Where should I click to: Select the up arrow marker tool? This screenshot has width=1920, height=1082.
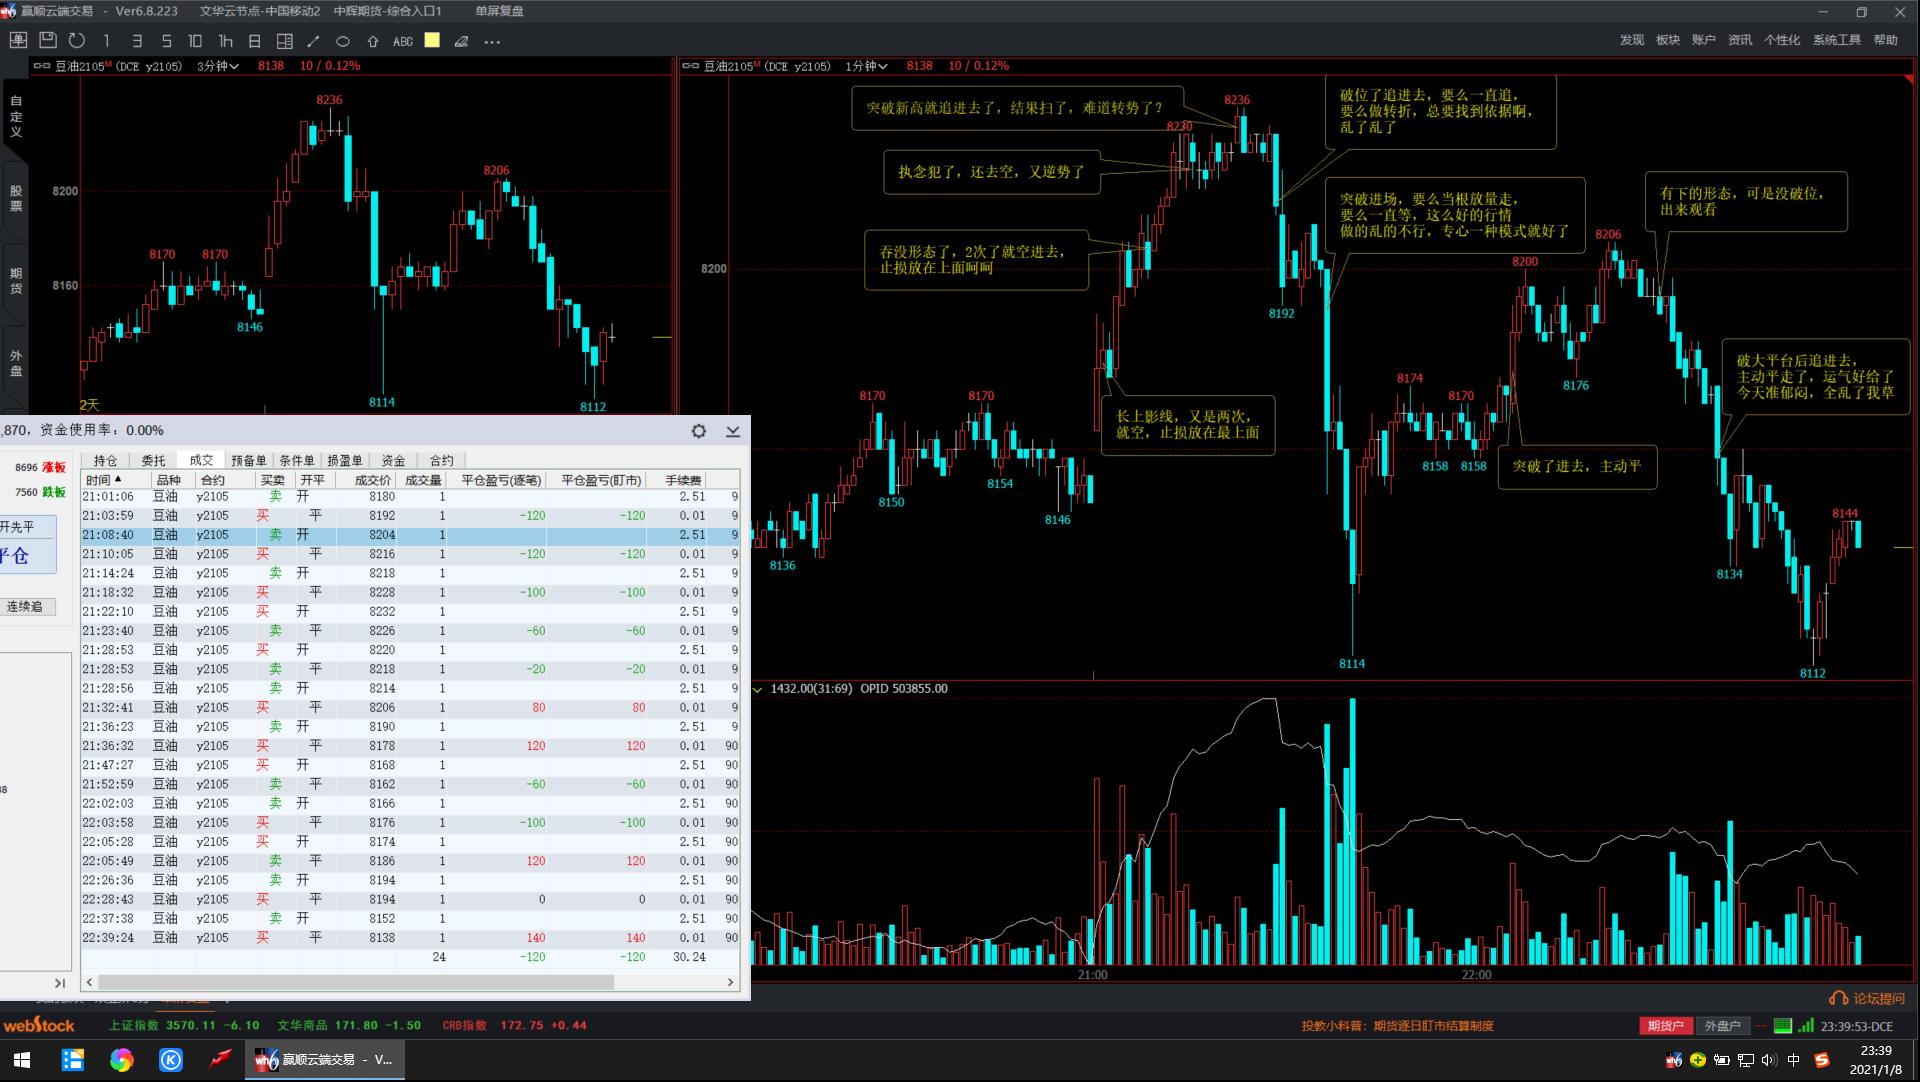point(373,41)
